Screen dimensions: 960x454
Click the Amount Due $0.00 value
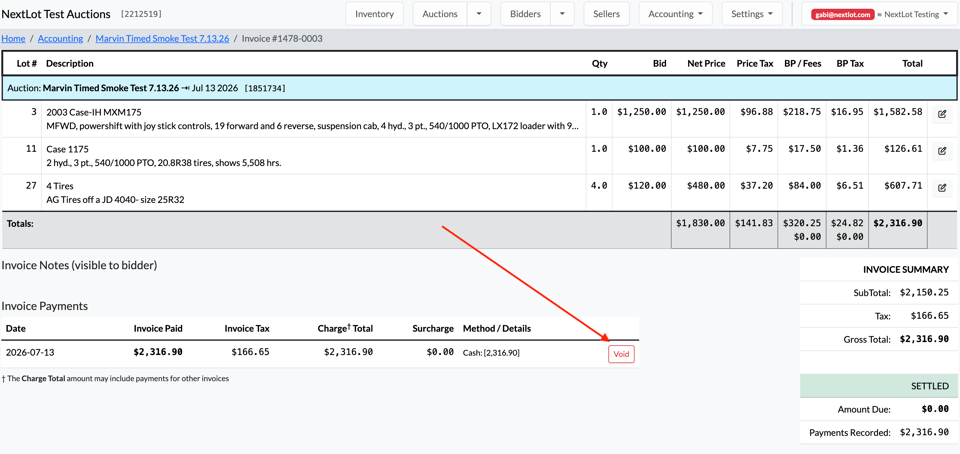coord(936,409)
